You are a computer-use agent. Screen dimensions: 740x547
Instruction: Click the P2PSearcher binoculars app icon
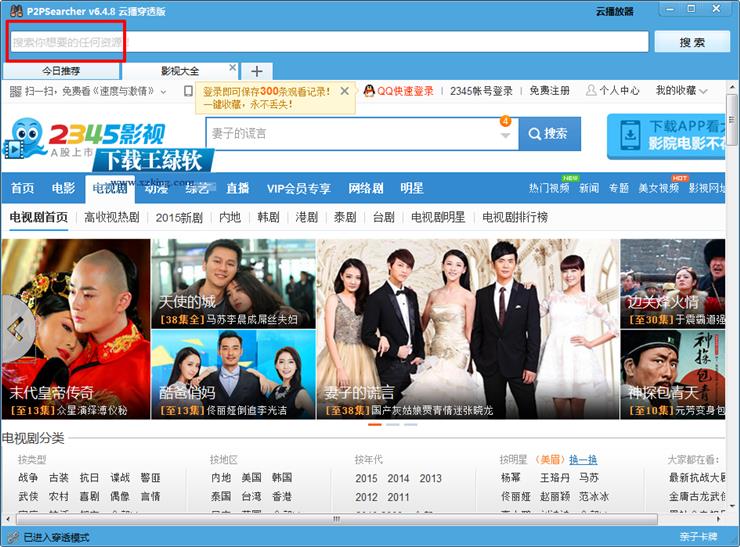(16, 10)
